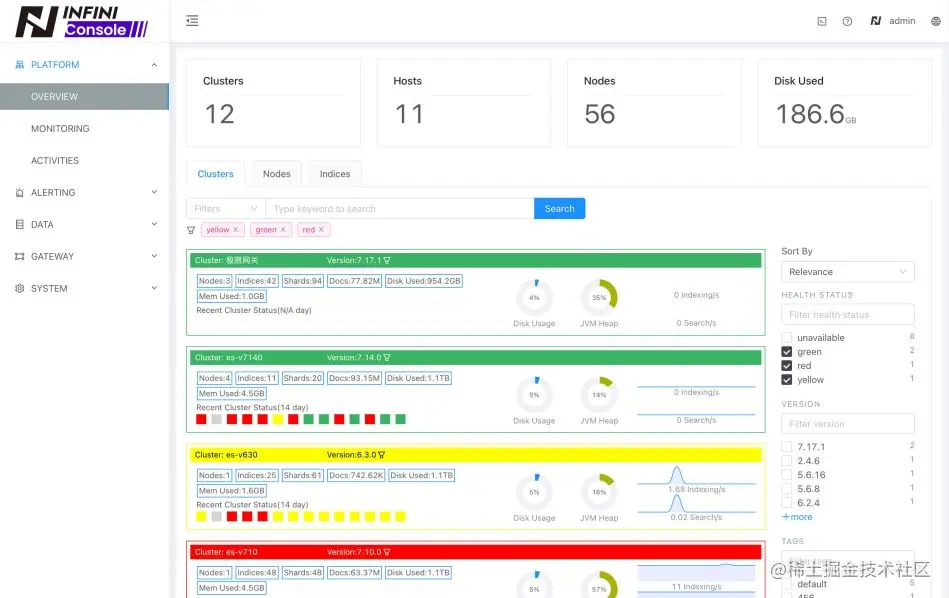Uncheck the yellow health status checkbox
Image resolution: width=949 pixels, height=598 pixels.
787,380
